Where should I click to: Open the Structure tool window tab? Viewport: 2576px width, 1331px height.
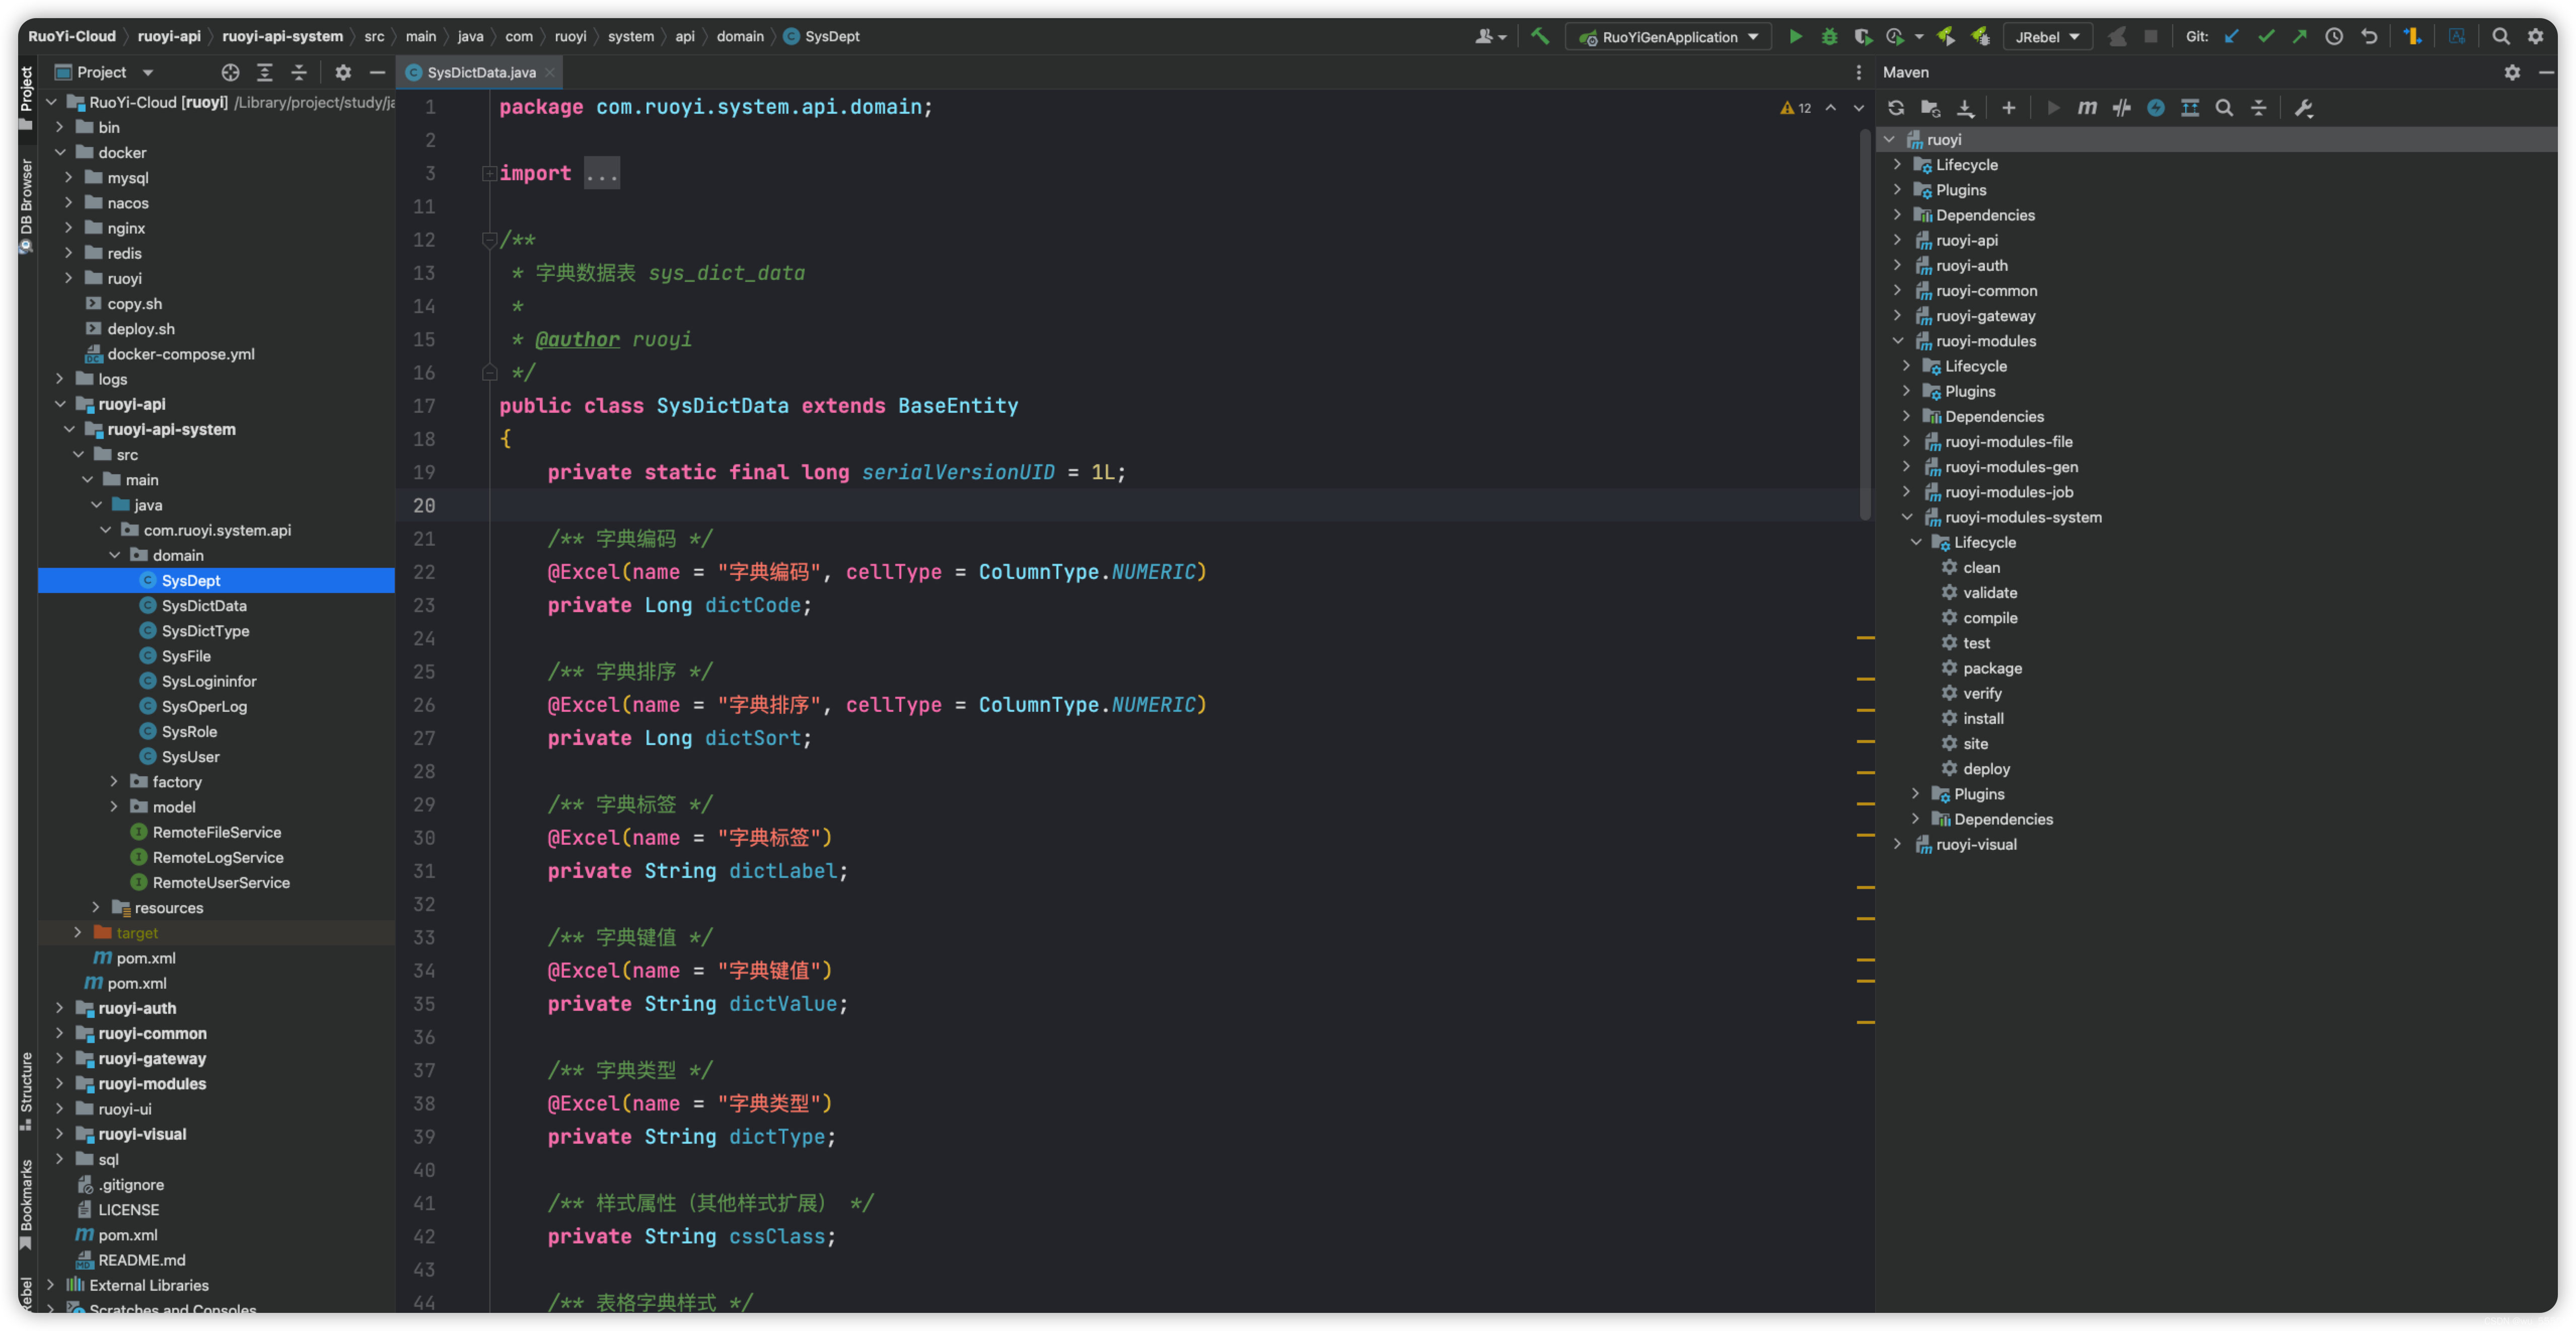click(27, 1091)
